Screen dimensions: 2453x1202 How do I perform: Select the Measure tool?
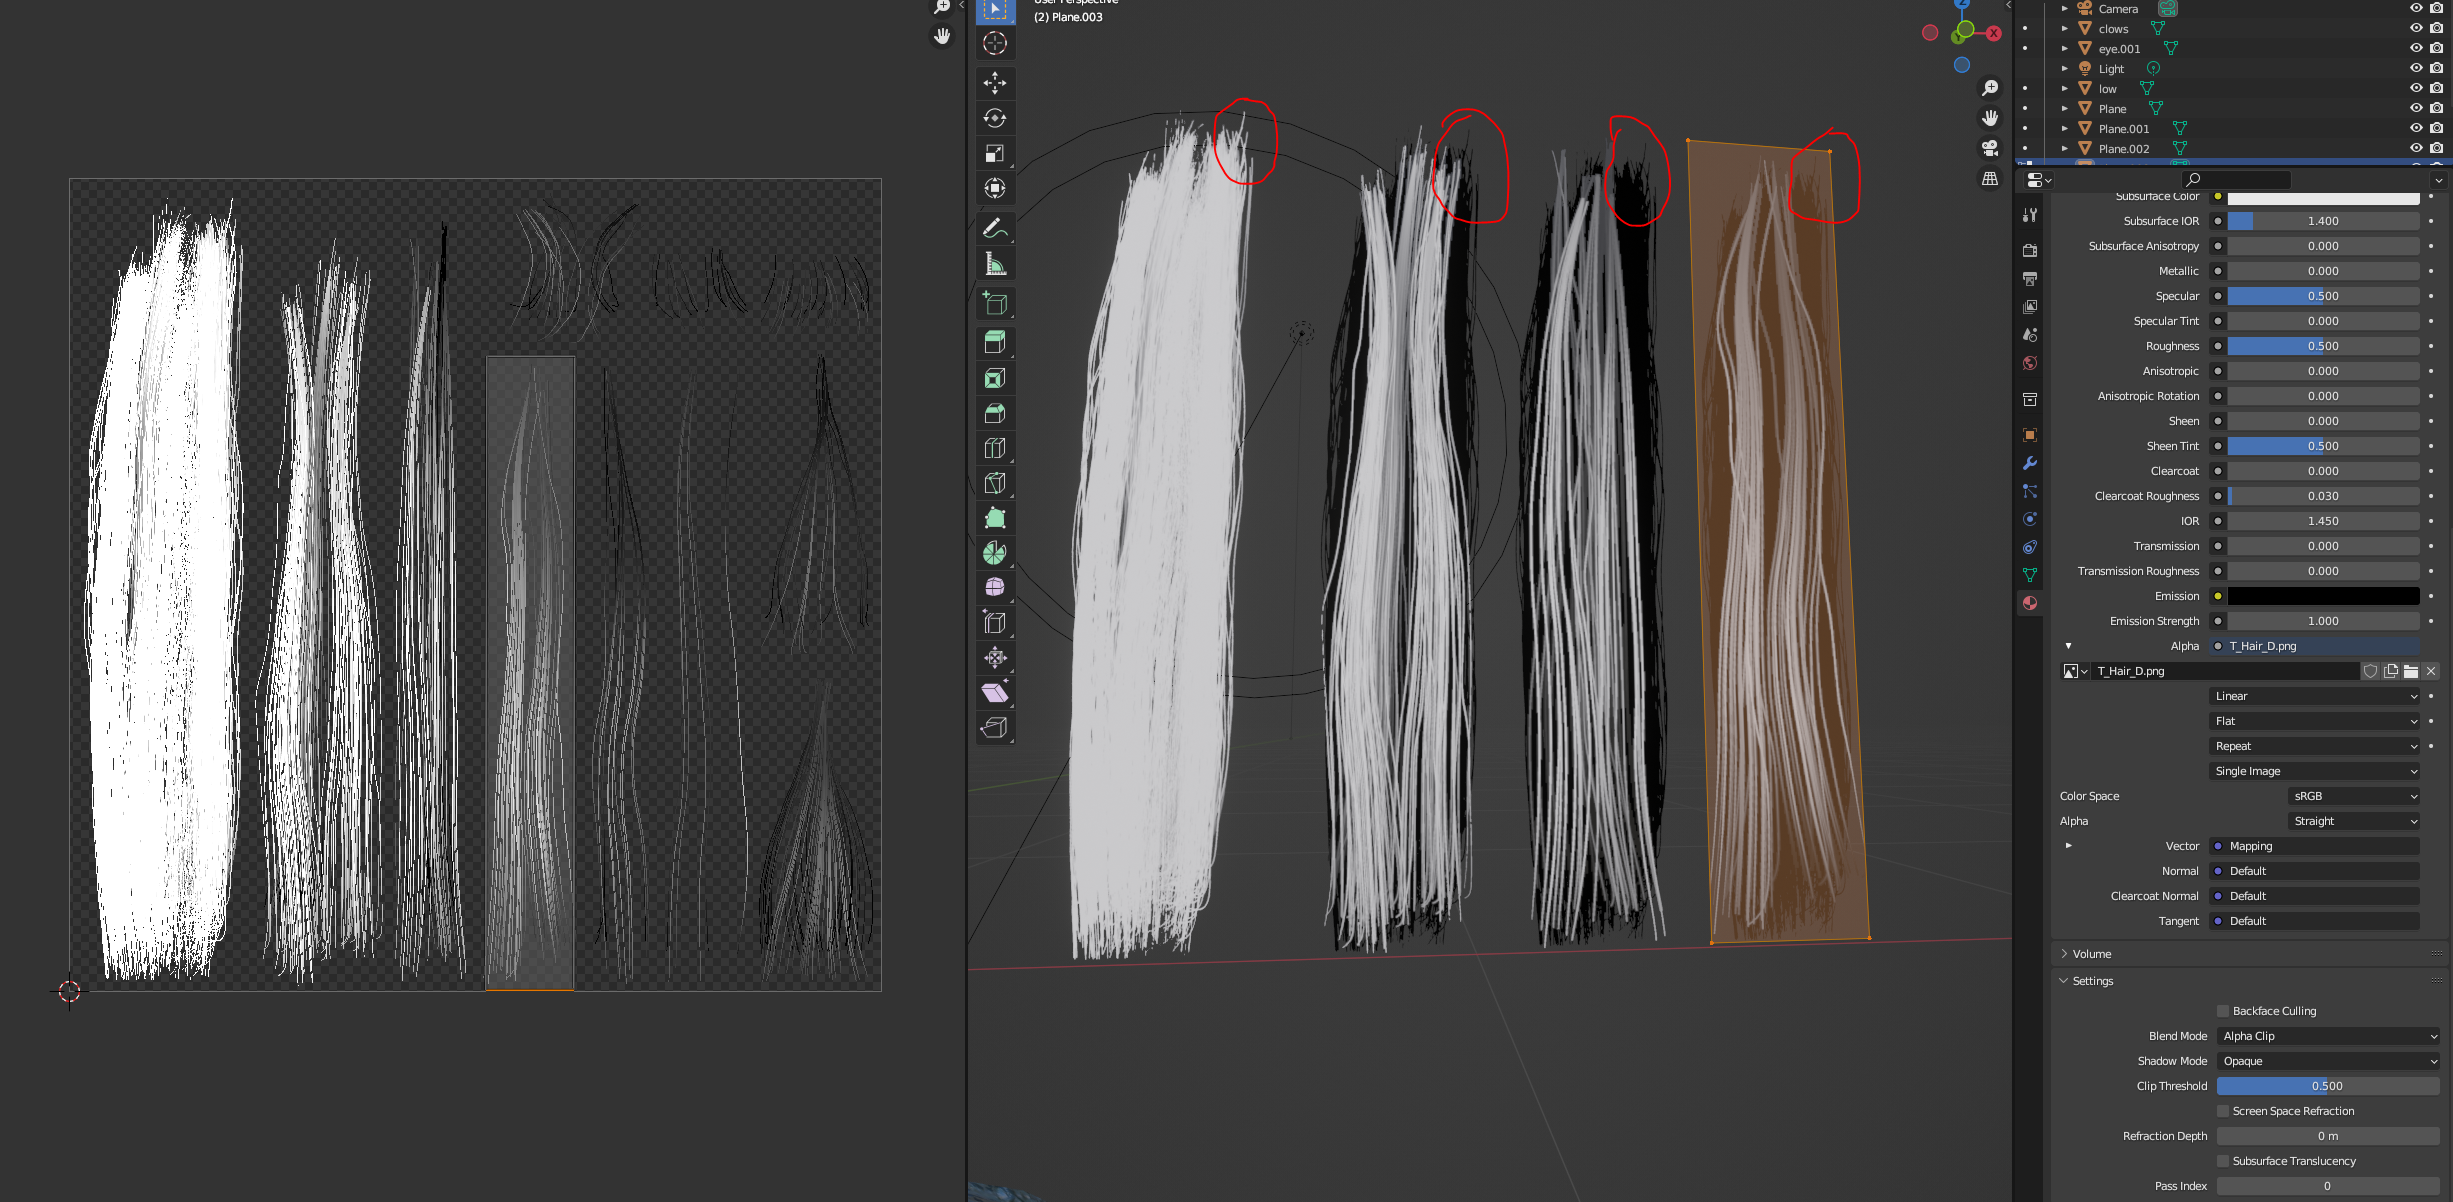click(x=995, y=265)
